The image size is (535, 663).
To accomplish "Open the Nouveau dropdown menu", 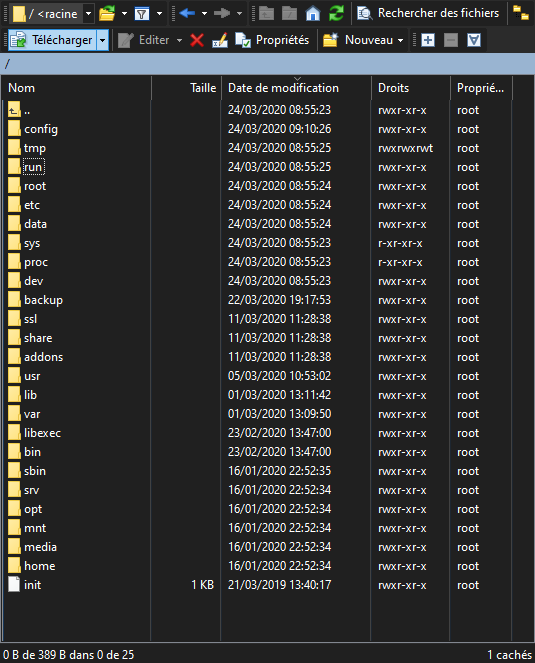I will point(363,40).
